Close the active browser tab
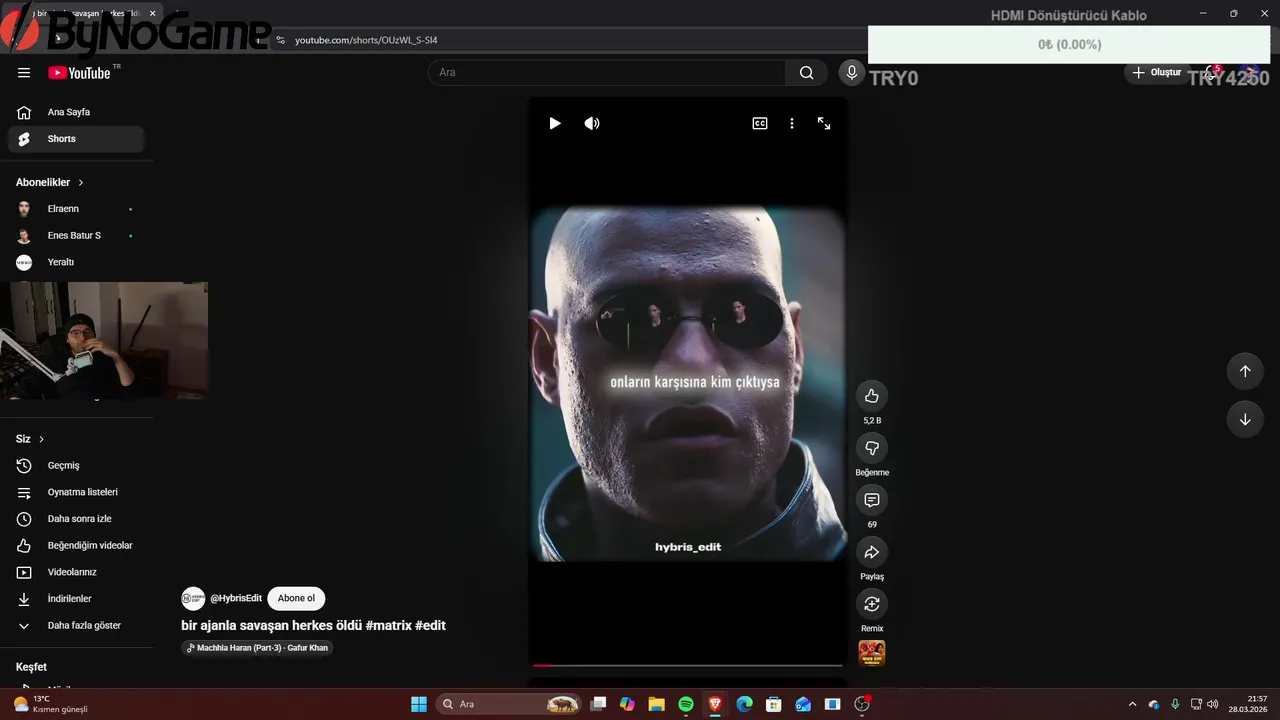1280x720 pixels. coord(153,13)
